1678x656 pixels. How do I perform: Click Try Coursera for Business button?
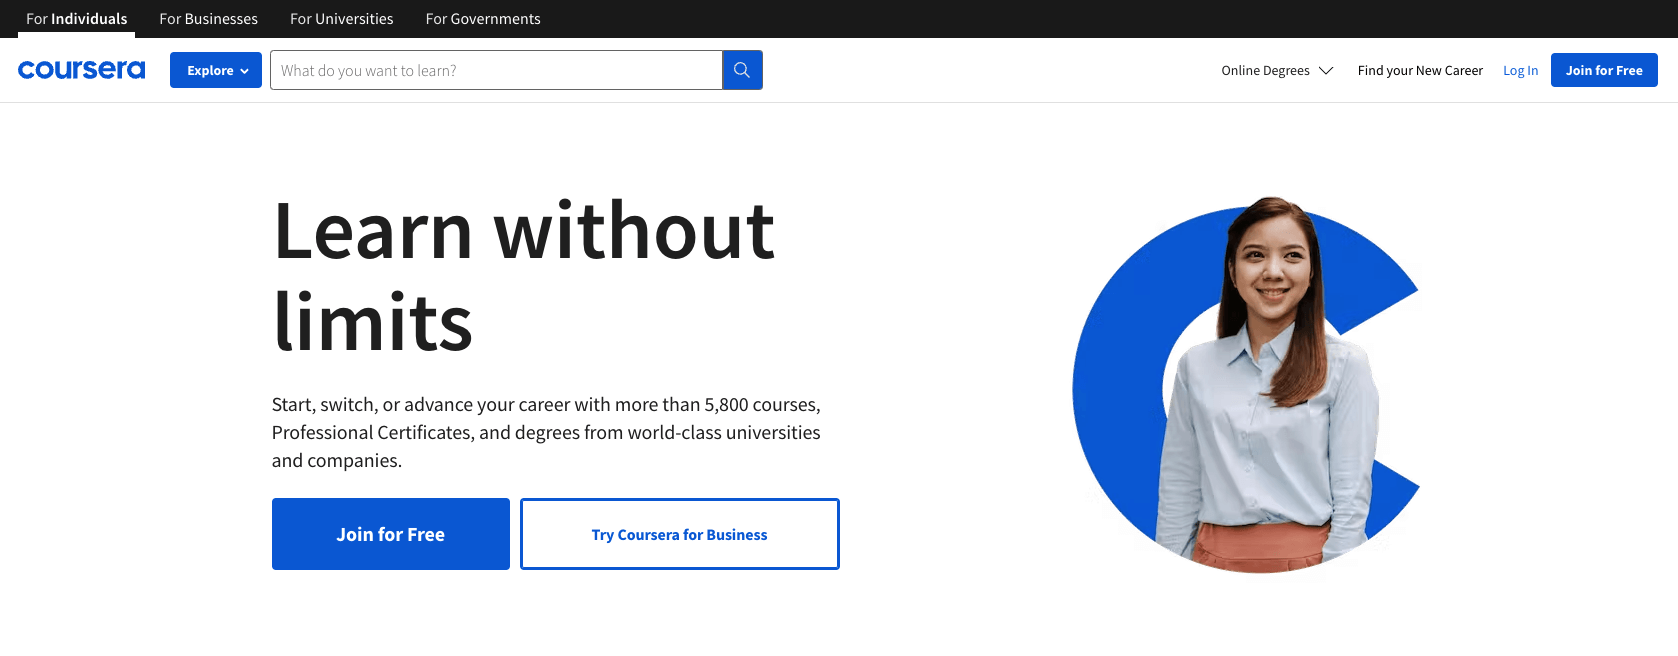click(680, 534)
